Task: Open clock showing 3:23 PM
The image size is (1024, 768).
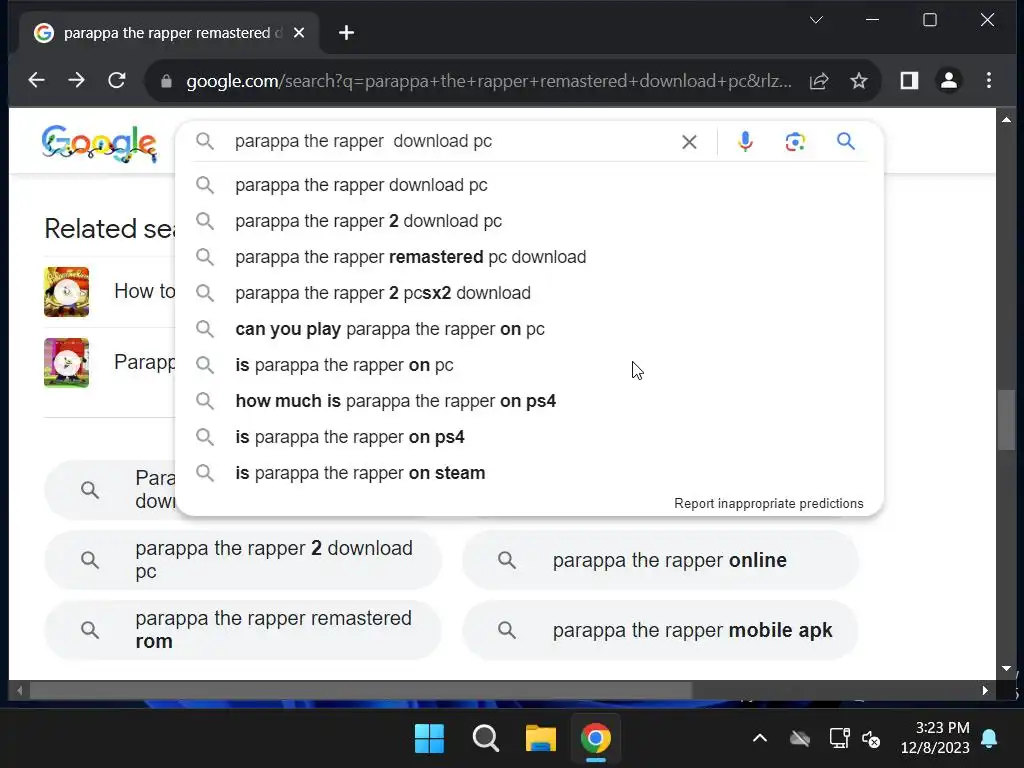Action: click(x=935, y=737)
